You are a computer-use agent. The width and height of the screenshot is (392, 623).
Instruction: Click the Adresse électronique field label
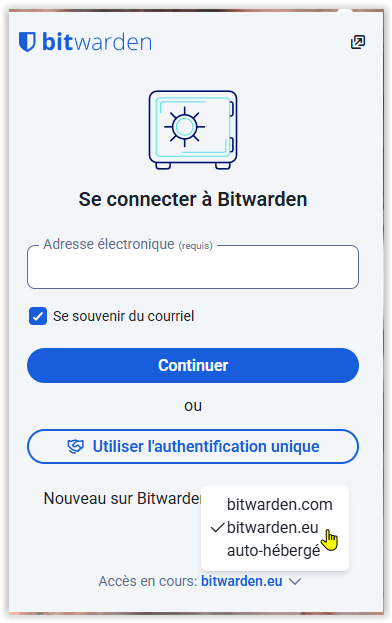click(127, 244)
